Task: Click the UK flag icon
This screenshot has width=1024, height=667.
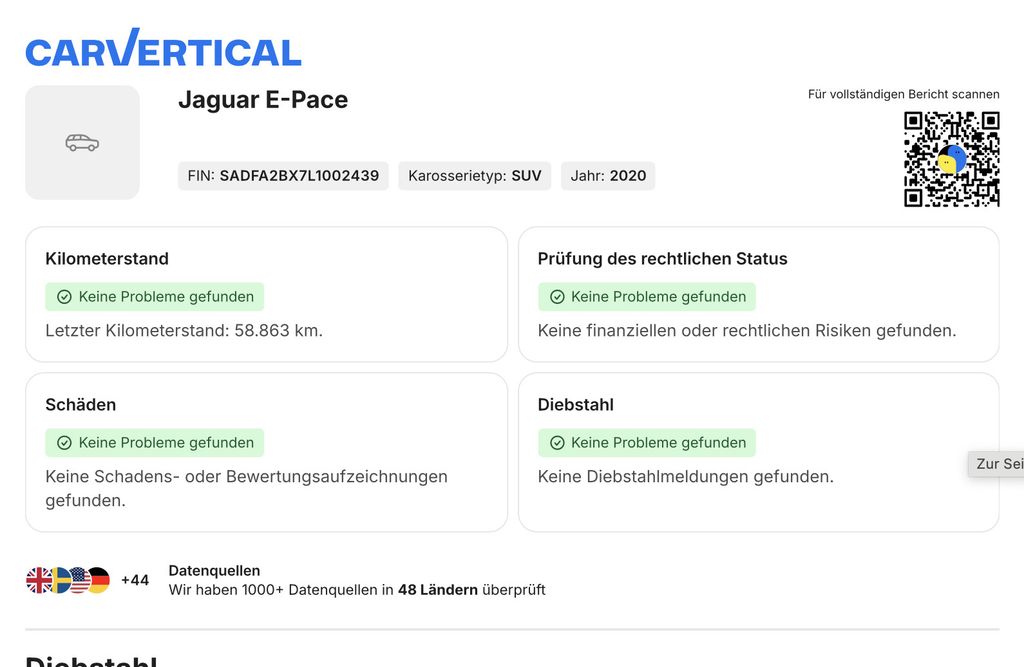Action: [x=39, y=580]
